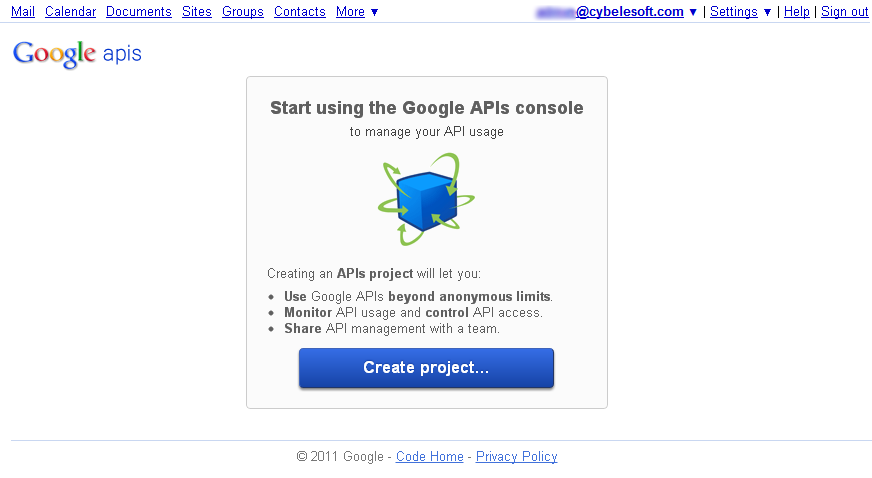This screenshot has height=478, width=872.
Task: Click the Google apis logo
Action: (77, 54)
